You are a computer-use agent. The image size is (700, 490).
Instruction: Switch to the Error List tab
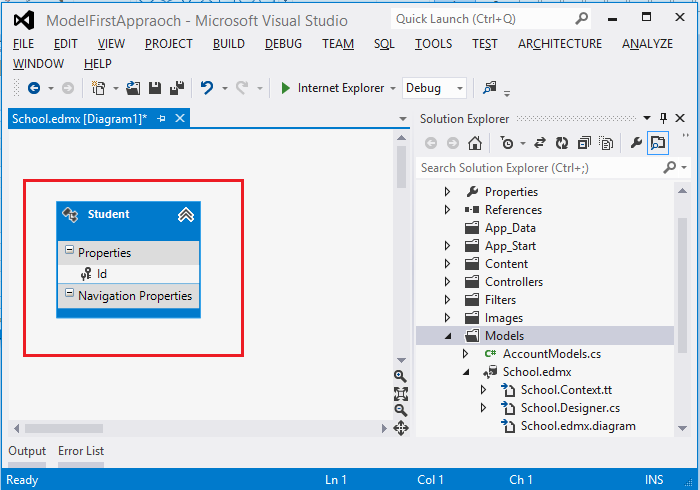point(81,451)
